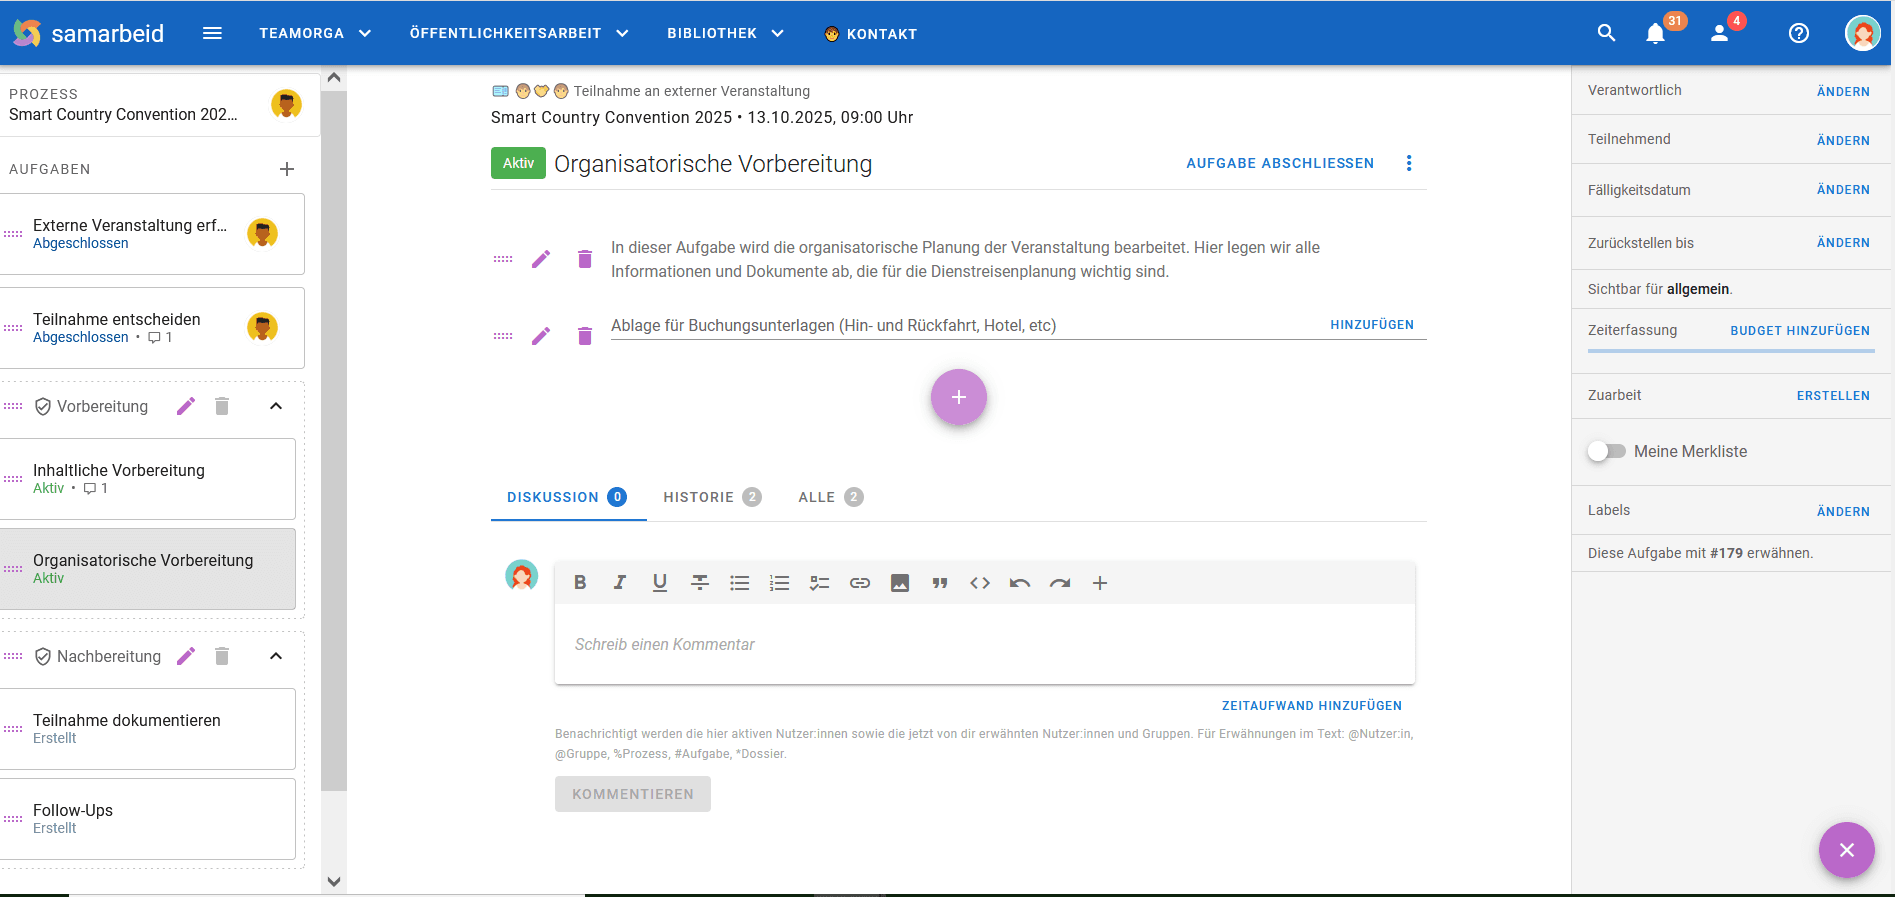
Task: Collapse the Nachbereitung task group
Action: point(276,656)
